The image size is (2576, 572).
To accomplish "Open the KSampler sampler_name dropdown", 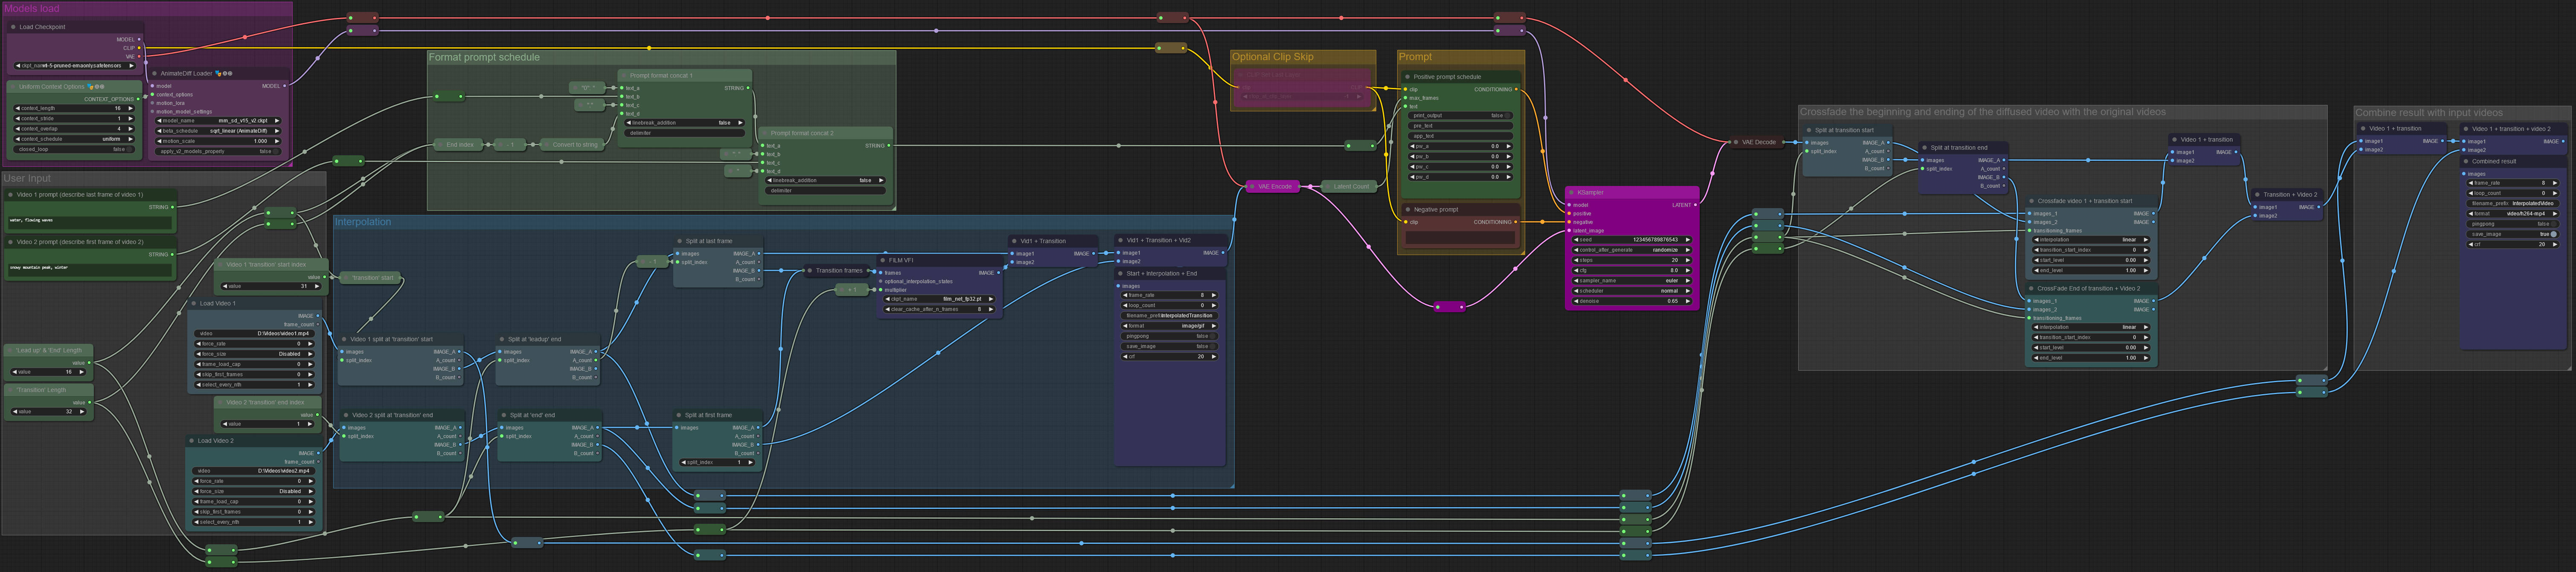I will 1631,281.
